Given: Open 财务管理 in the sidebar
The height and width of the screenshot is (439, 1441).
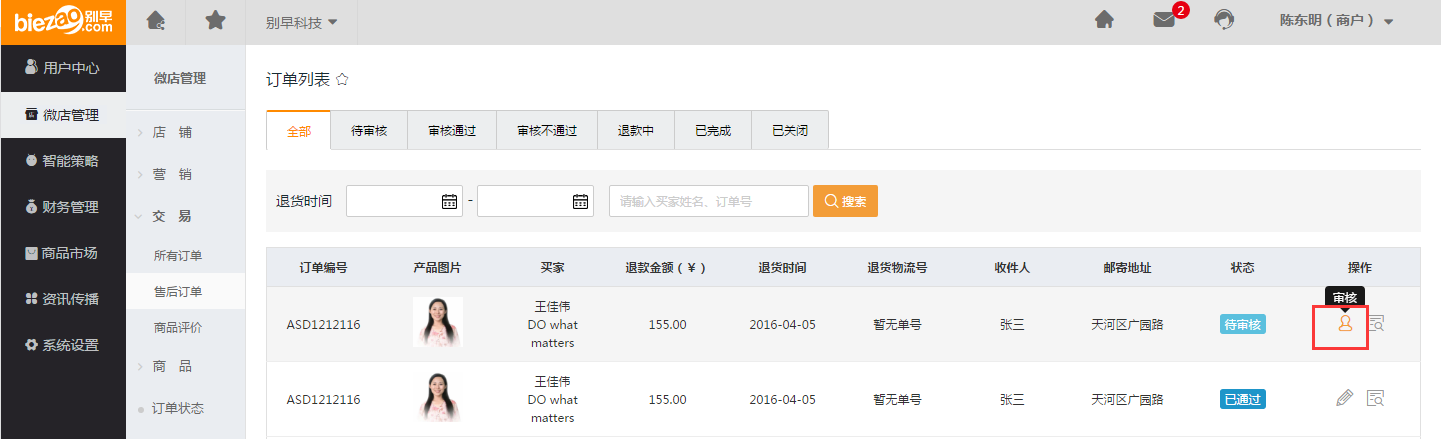Looking at the screenshot, I should coord(63,207).
